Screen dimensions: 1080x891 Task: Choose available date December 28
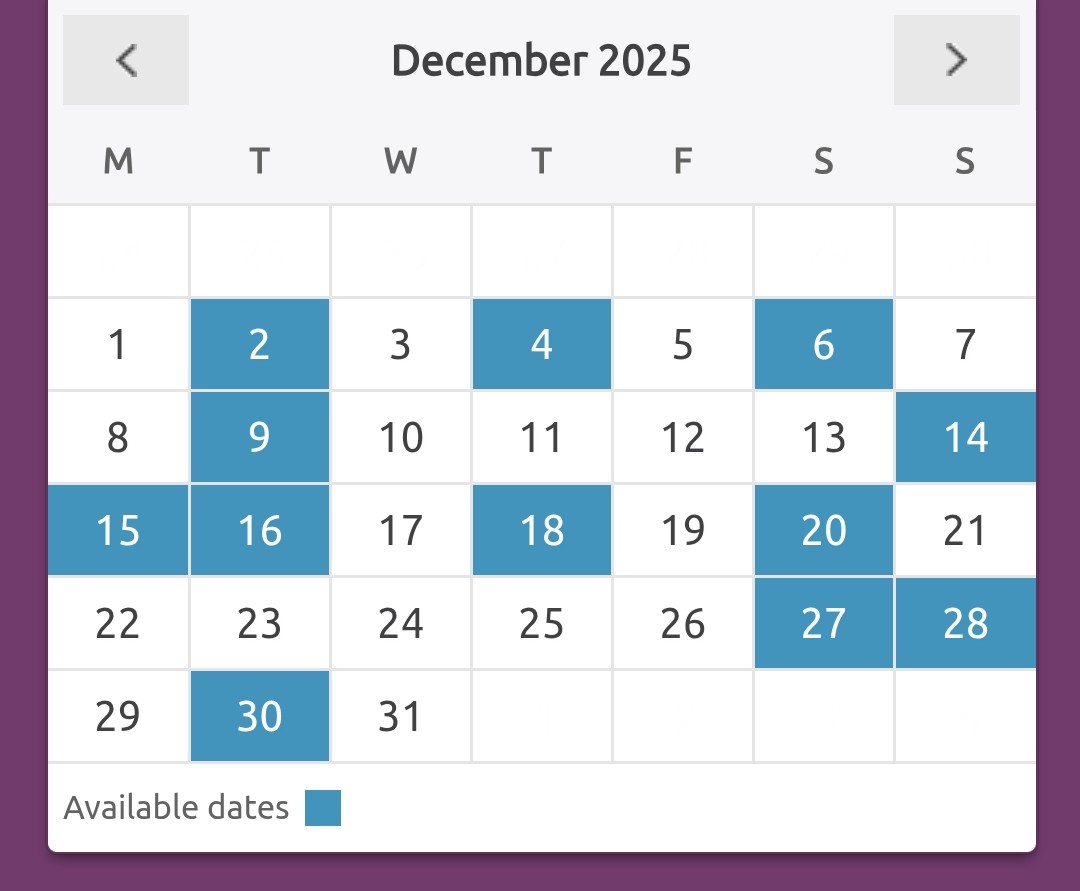pos(966,623)
